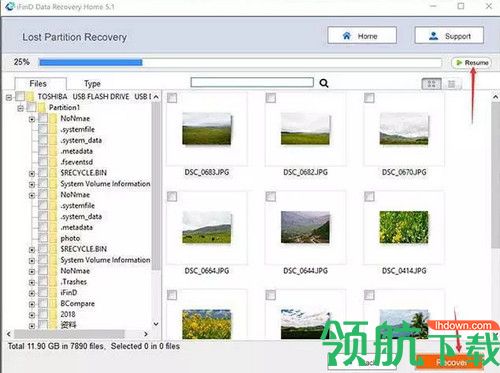The image size is (500, 373).
Task: Expand the first System Volume Information folder
Action: tap(32, 184)
